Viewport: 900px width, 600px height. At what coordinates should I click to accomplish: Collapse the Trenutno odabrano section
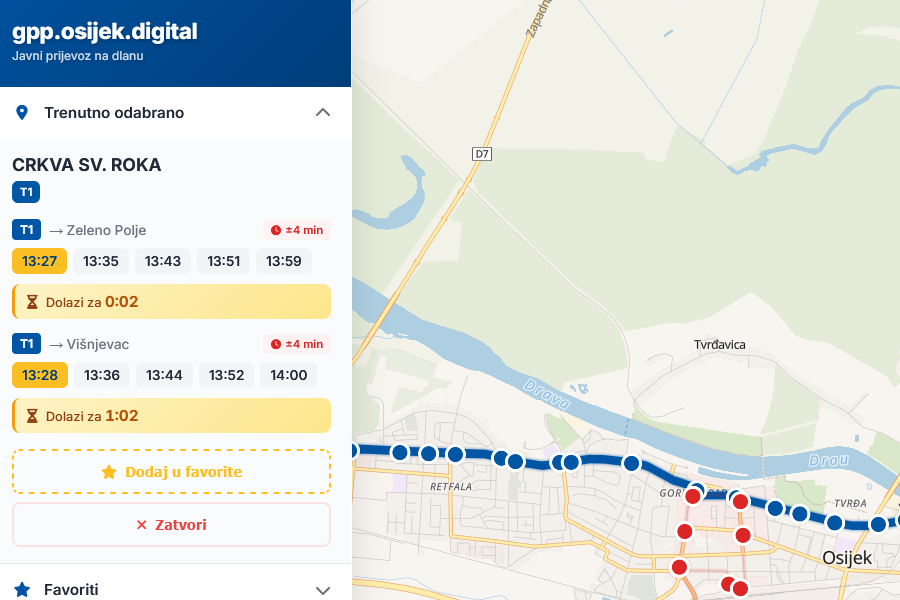322,112
